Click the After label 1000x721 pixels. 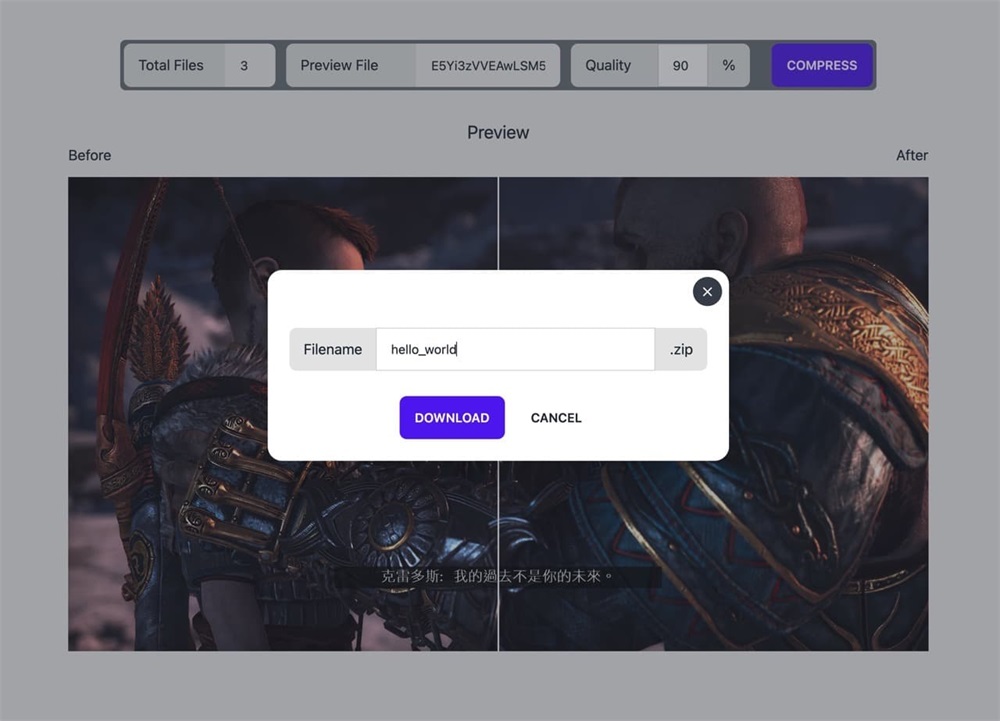(x=912, y=155)
